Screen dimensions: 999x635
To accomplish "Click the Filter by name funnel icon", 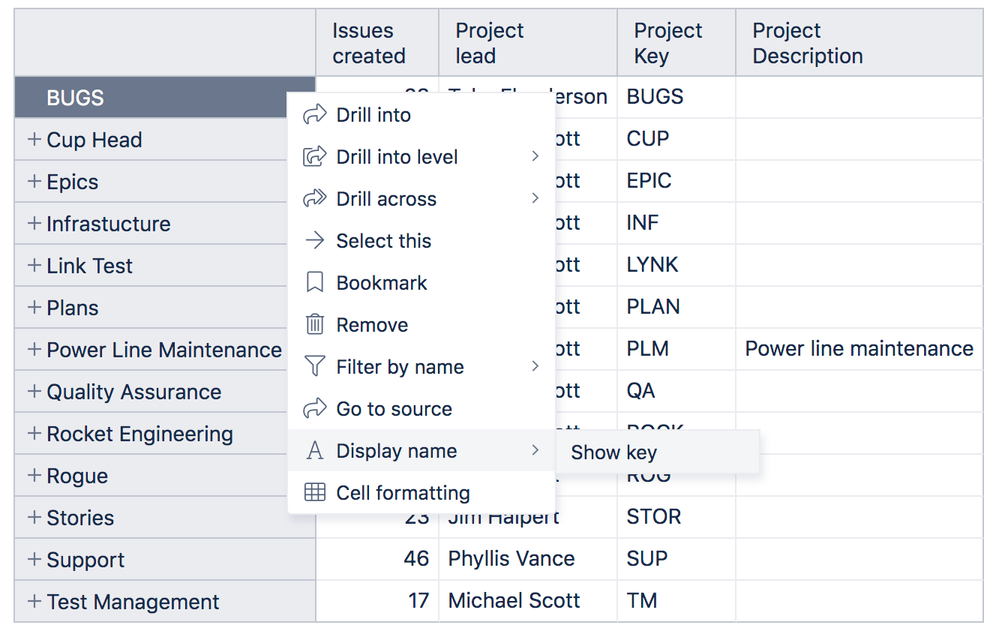I will coord(315,367).
